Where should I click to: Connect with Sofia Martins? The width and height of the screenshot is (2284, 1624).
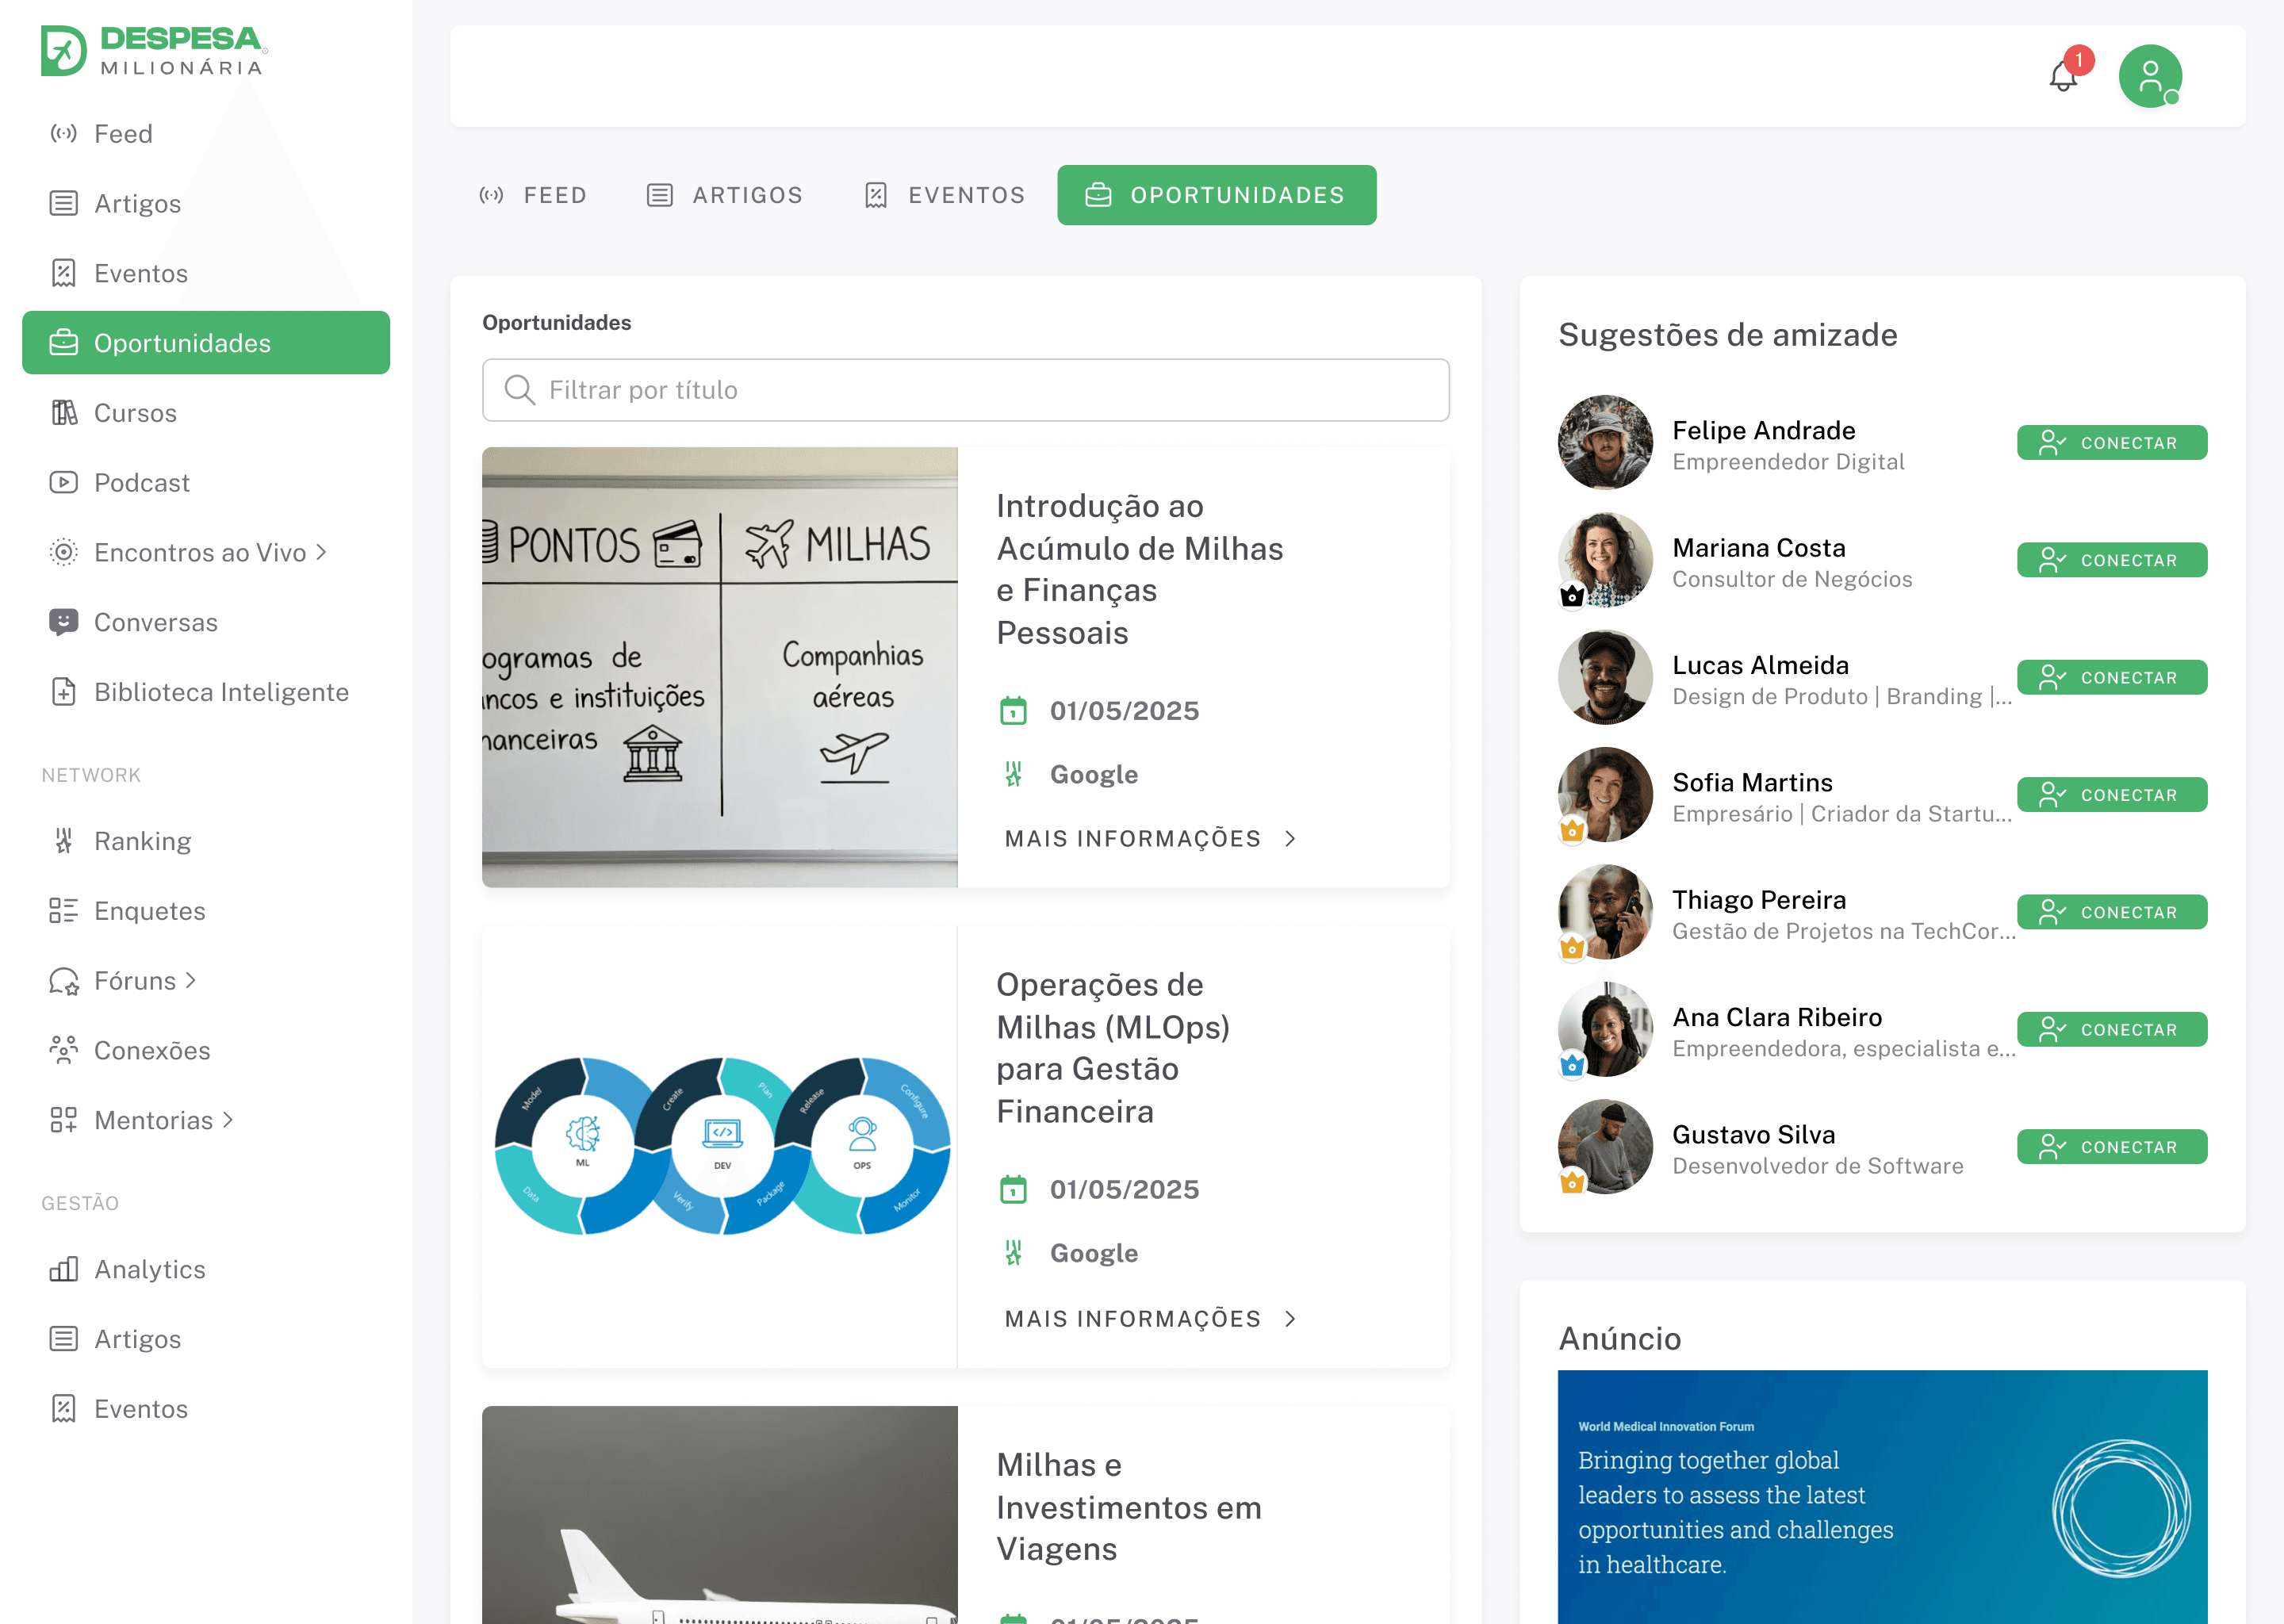coord(2111,794)
